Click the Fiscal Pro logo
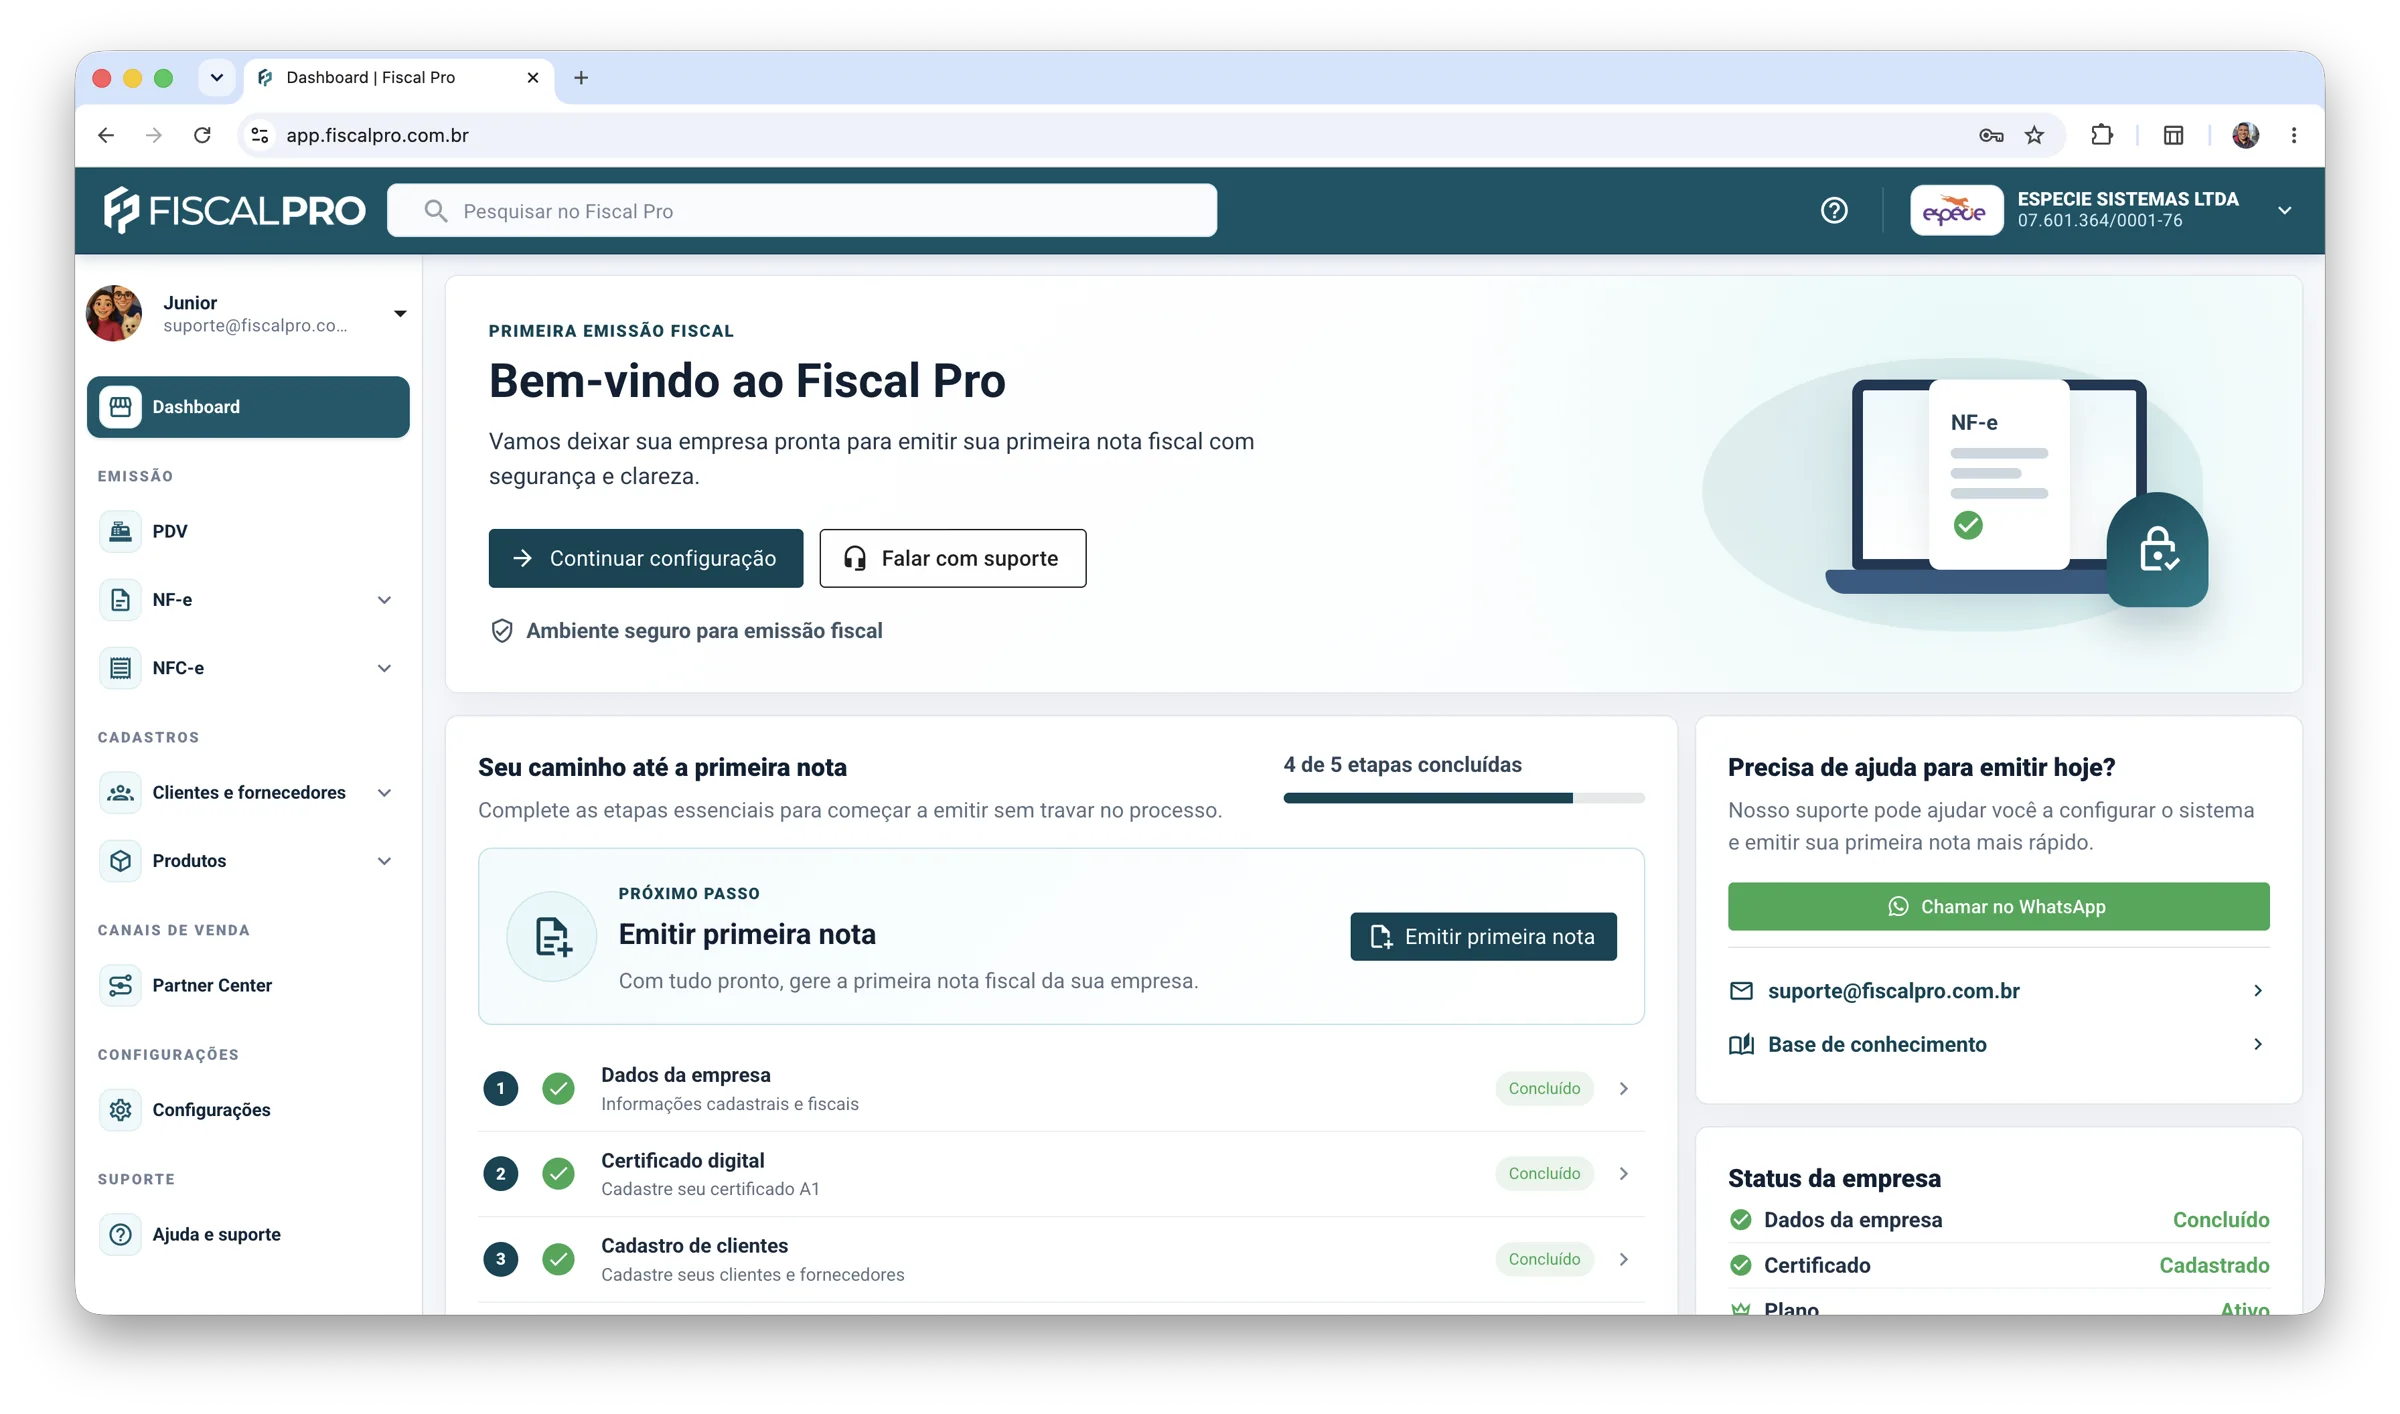 (x=234, y=210)
